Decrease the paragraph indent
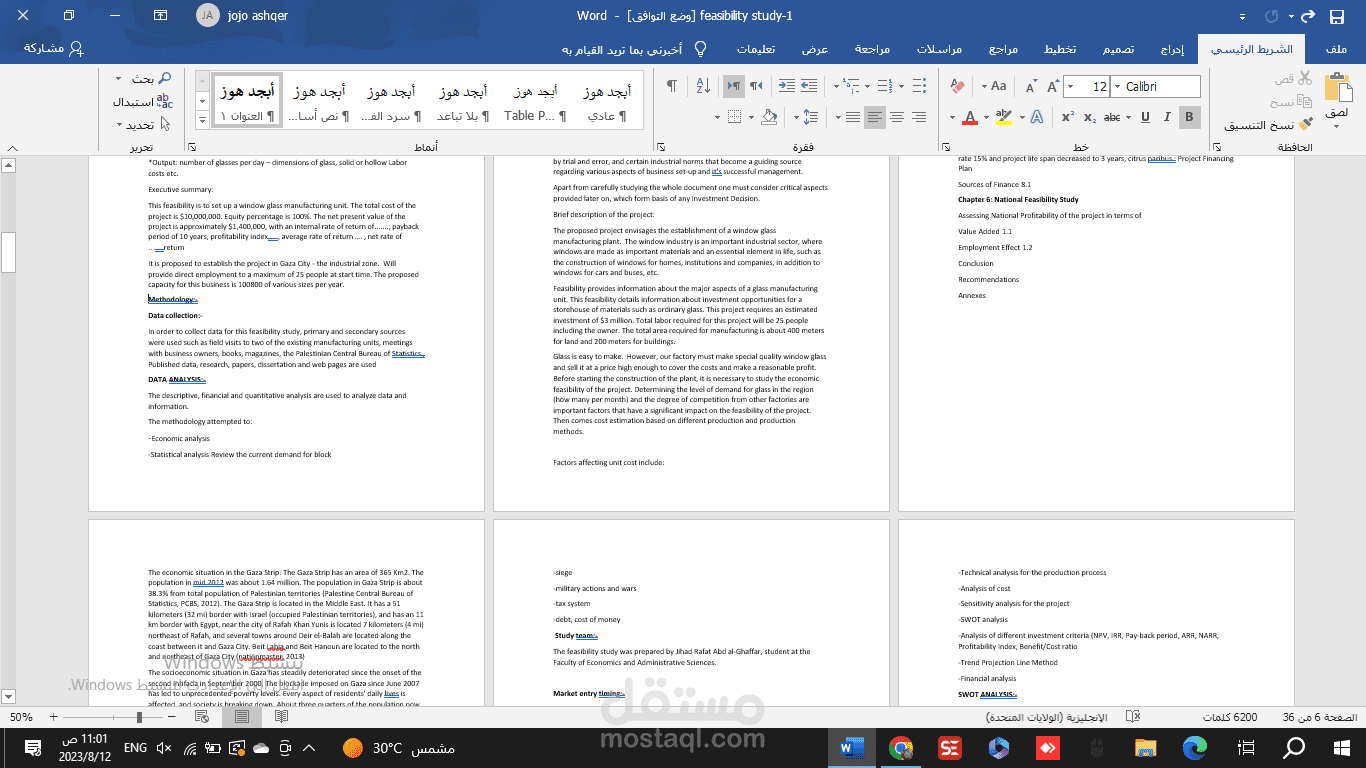This screenshot has height=768, width=1366. click(x=809, y=86)
